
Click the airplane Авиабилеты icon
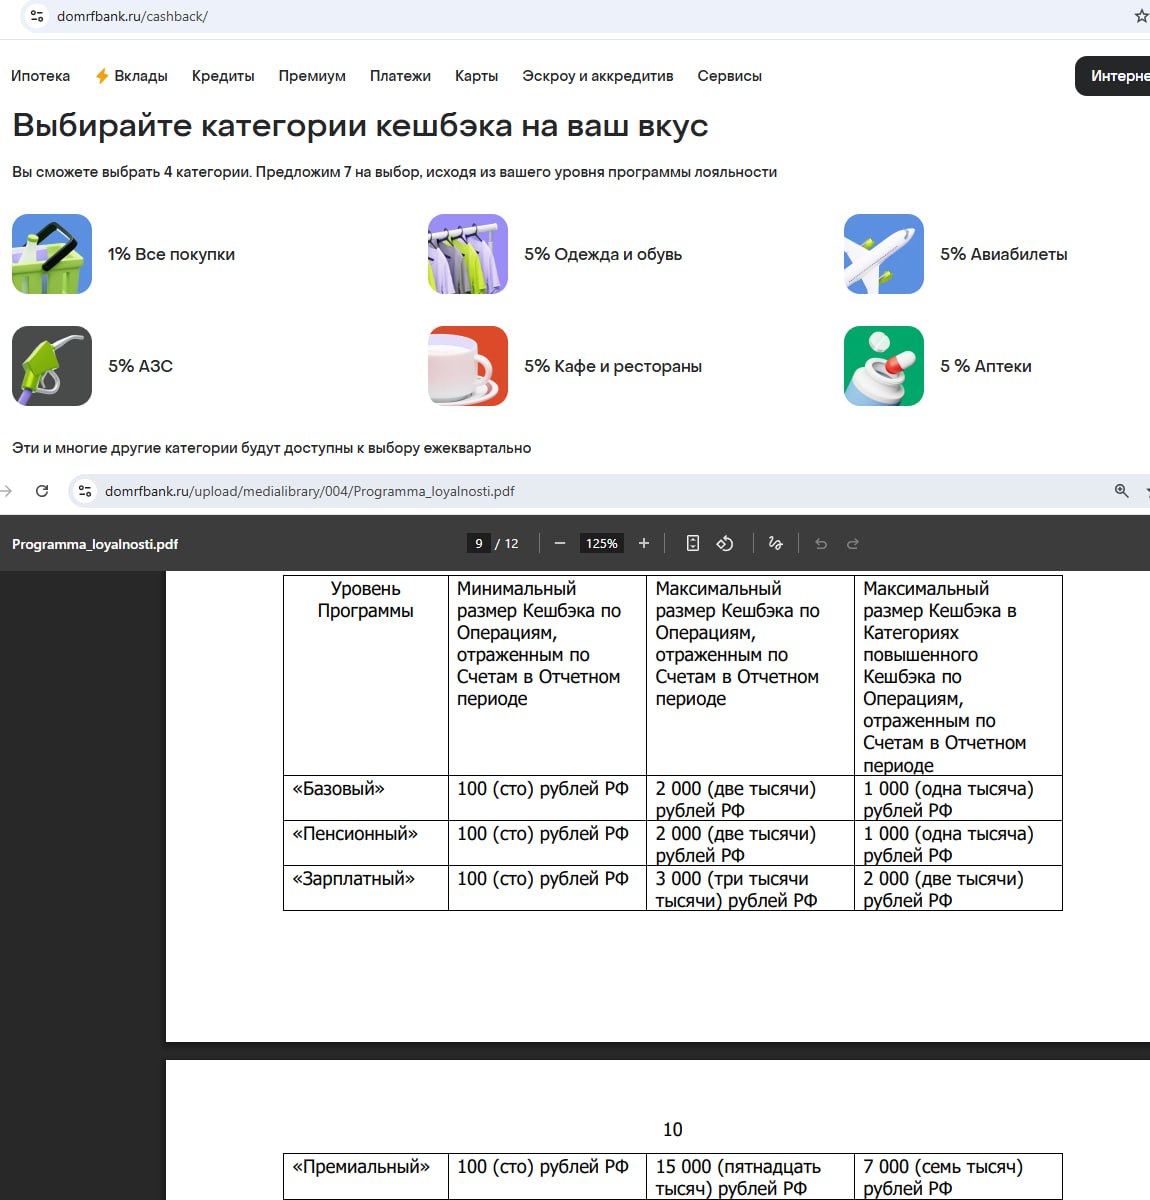pyautogui.click(x=883, y=254)
